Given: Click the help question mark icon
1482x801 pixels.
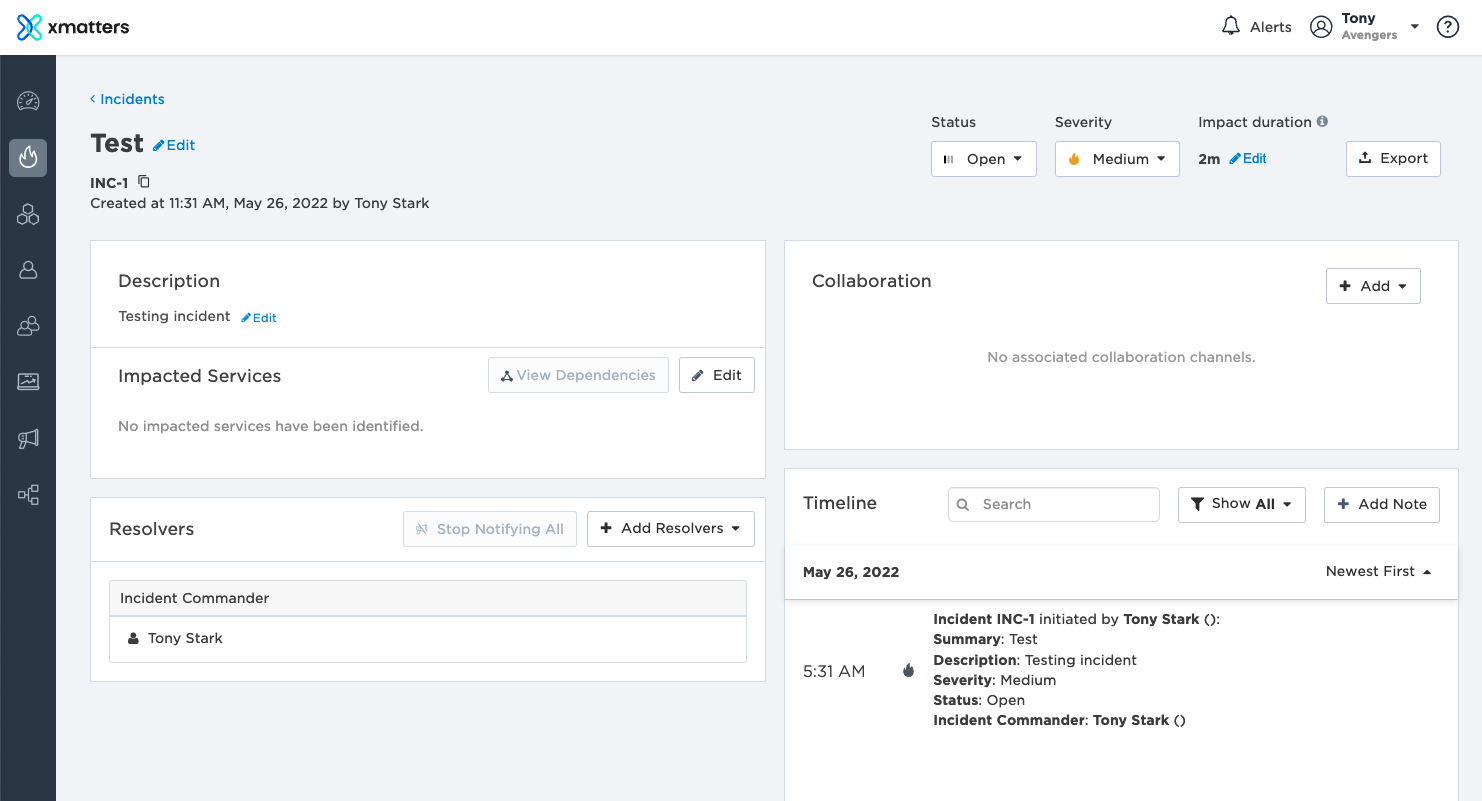Looking at the screenshot, I should pyautogui.click(x=1447, y=27).
